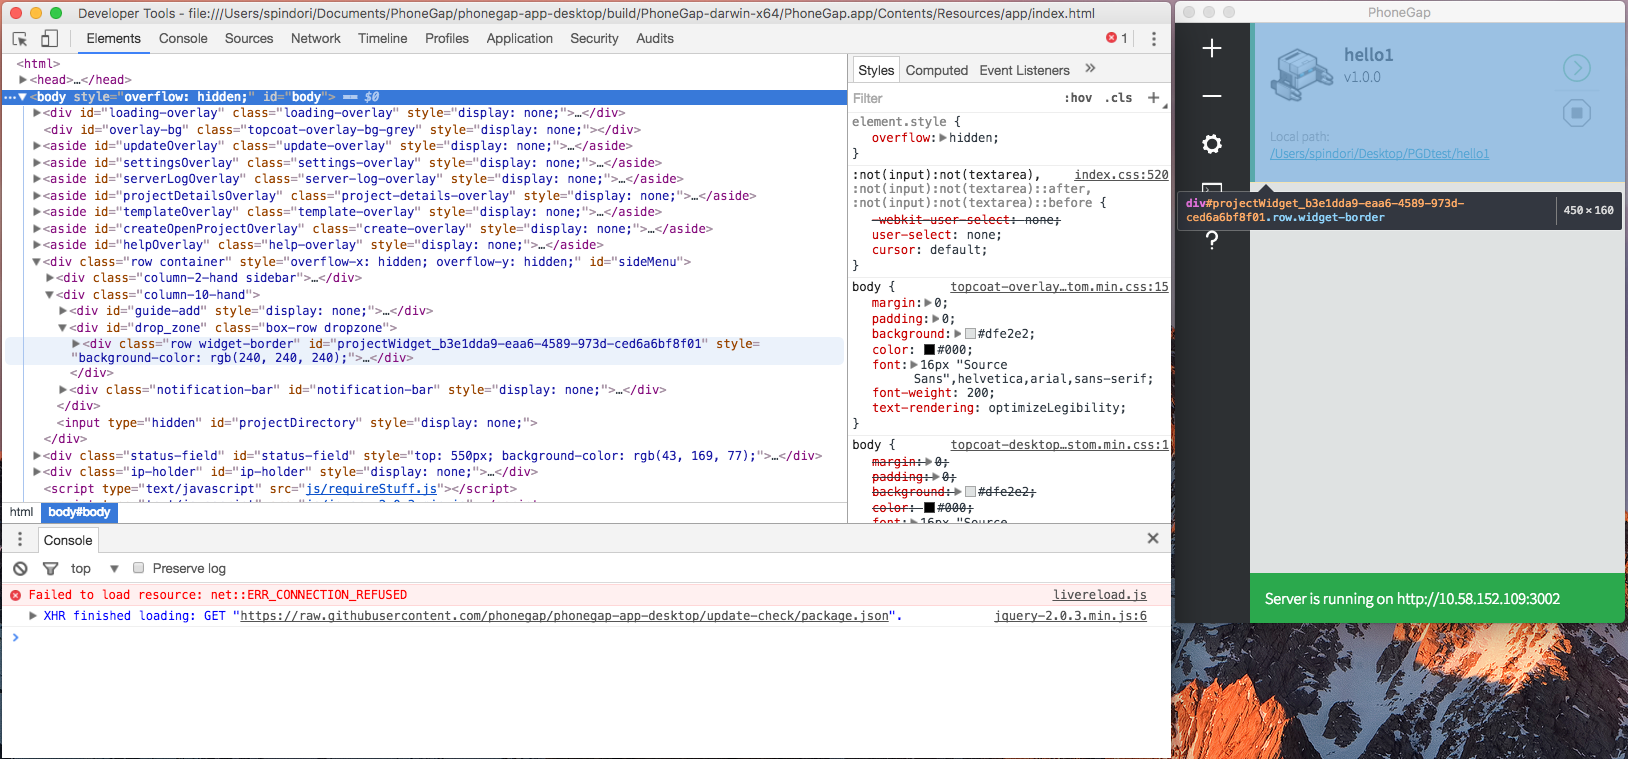This screenshot has width=1628, height=759.
Task: Toggle the .cls element classes option
Action: coord(1119,98)
